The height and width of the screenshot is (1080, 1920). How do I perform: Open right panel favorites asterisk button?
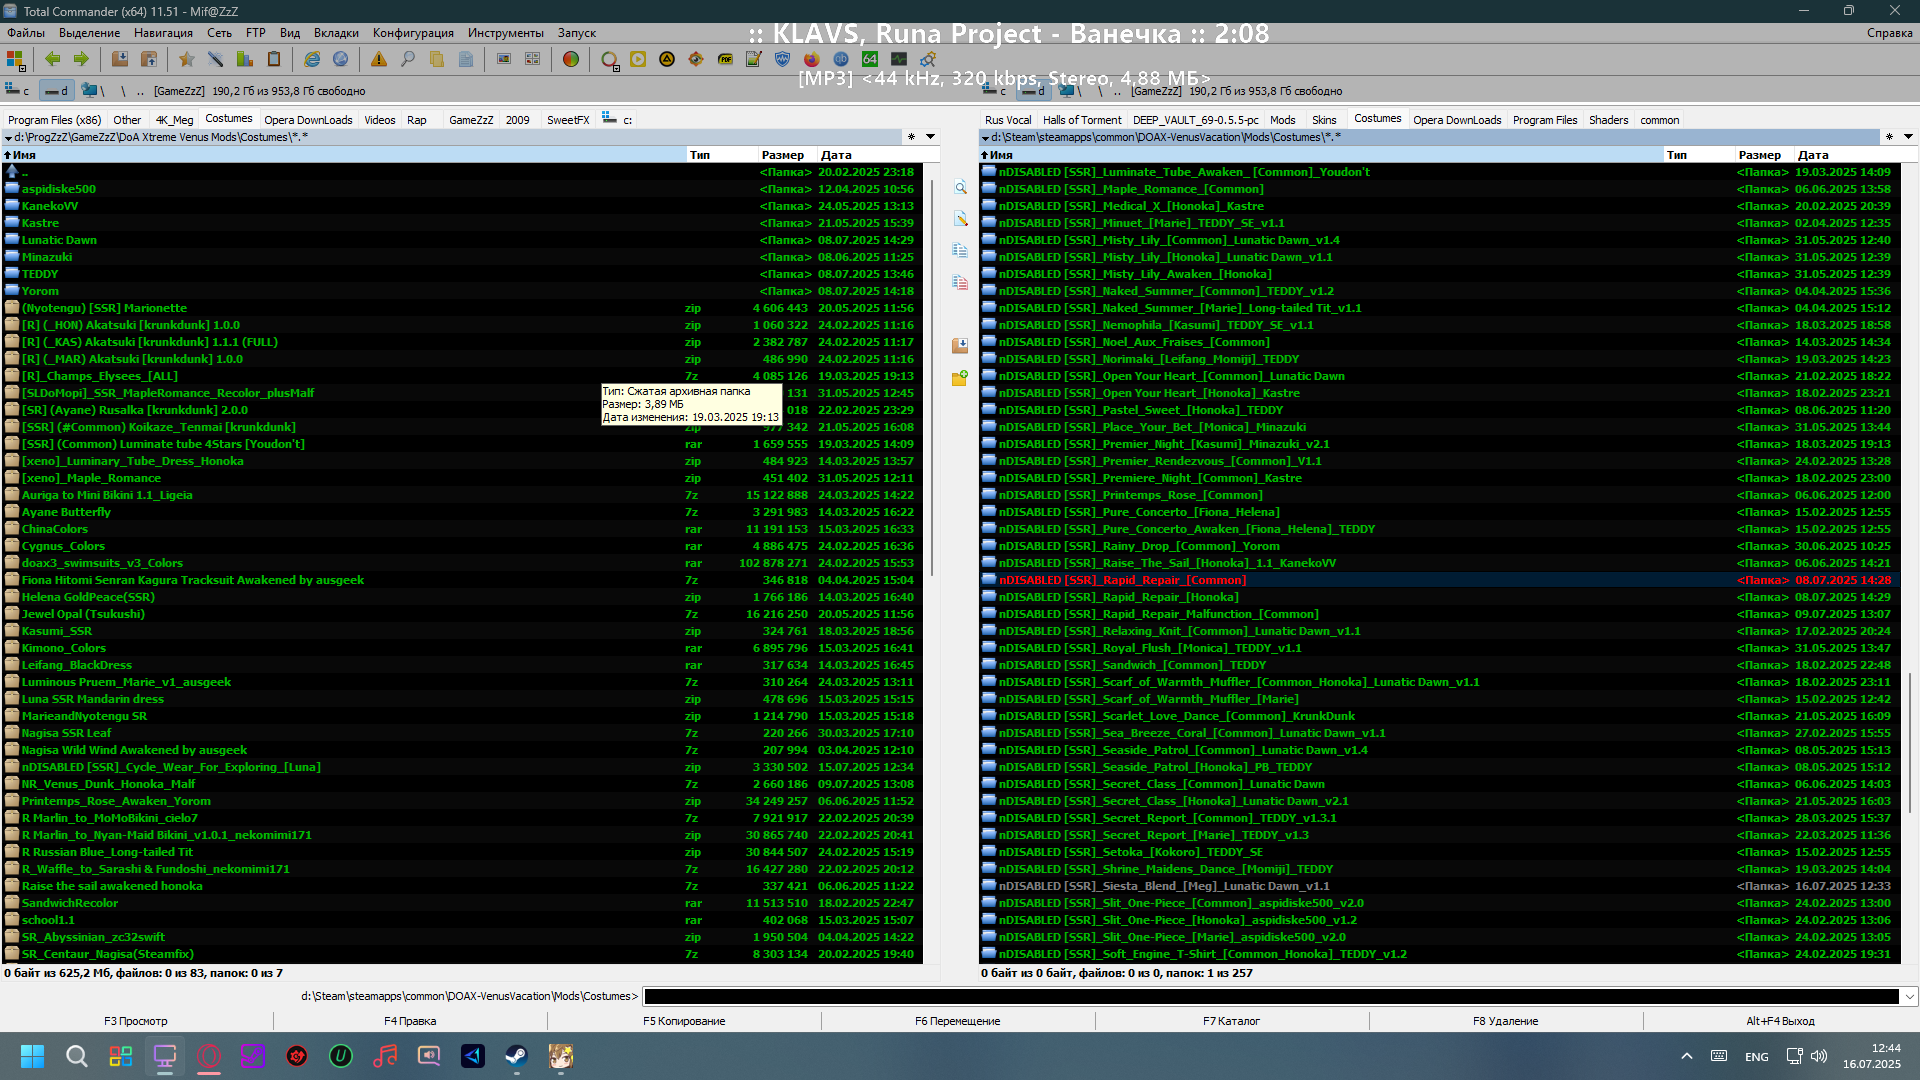point(1889,137)
